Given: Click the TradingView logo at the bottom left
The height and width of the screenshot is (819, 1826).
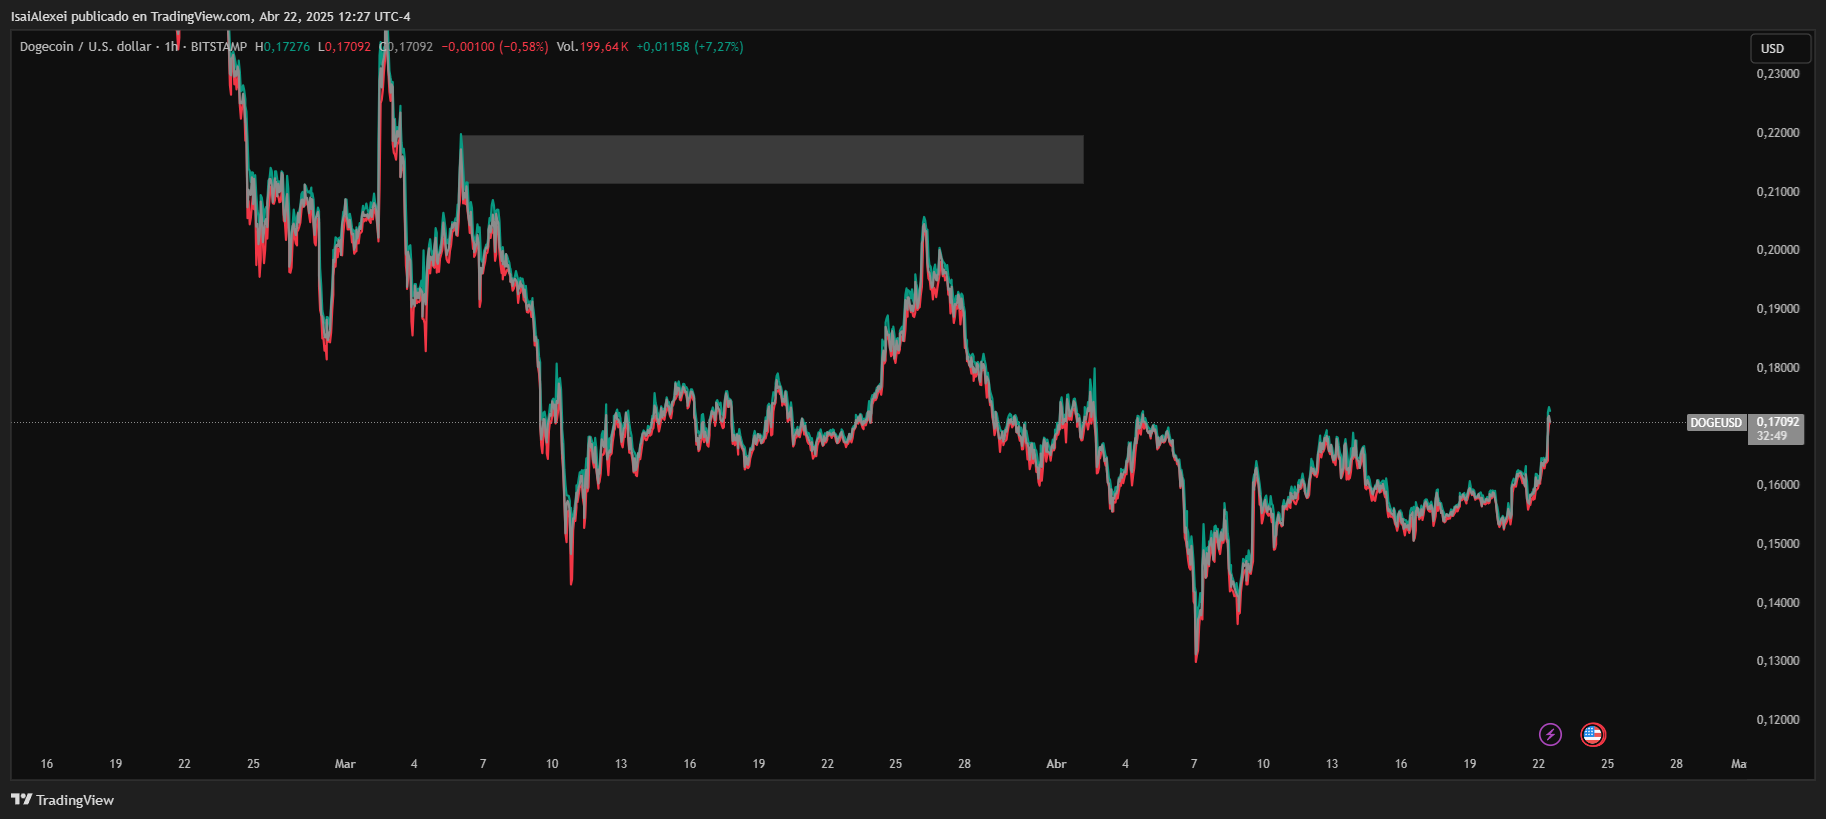Looking at the screenshot, I should click(62, 800).
